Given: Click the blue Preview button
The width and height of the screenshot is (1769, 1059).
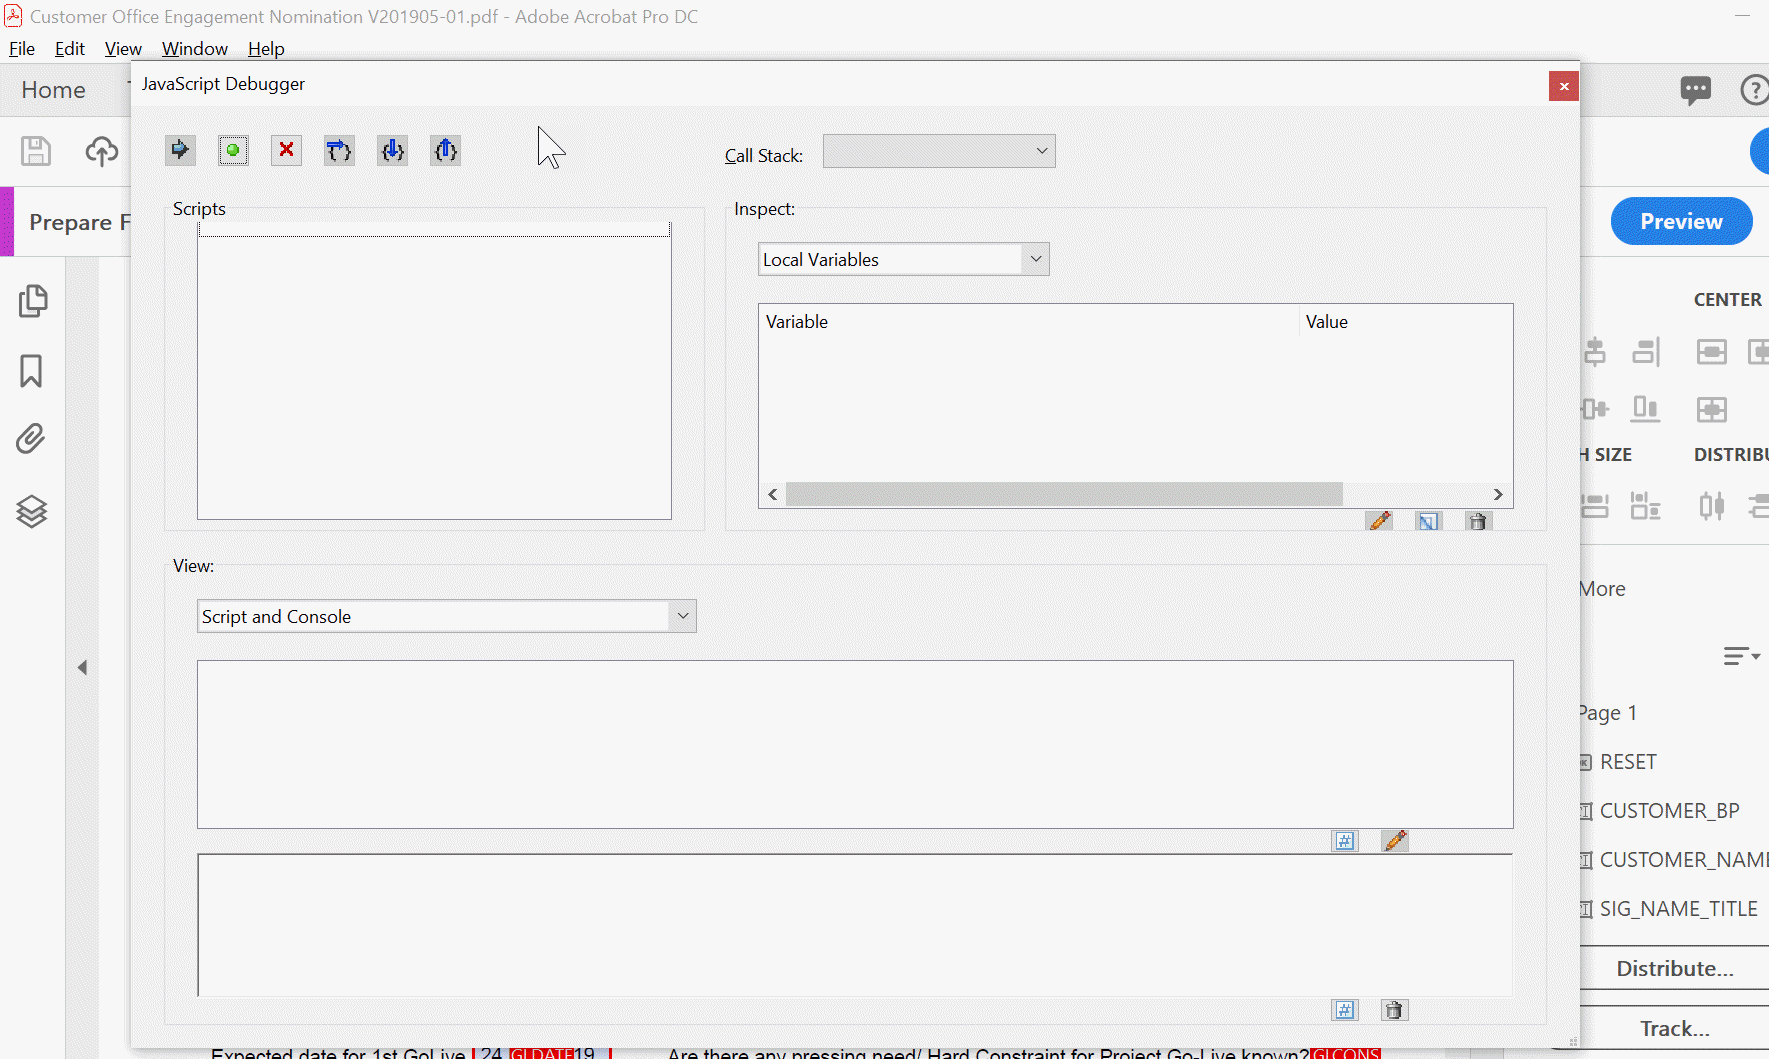Looking at the screenshot, I should 1681,221.
